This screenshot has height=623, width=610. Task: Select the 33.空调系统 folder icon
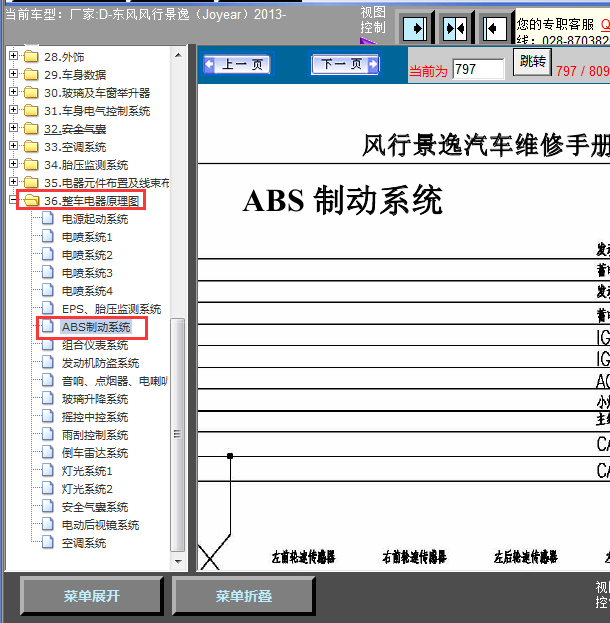click(31, 147)
